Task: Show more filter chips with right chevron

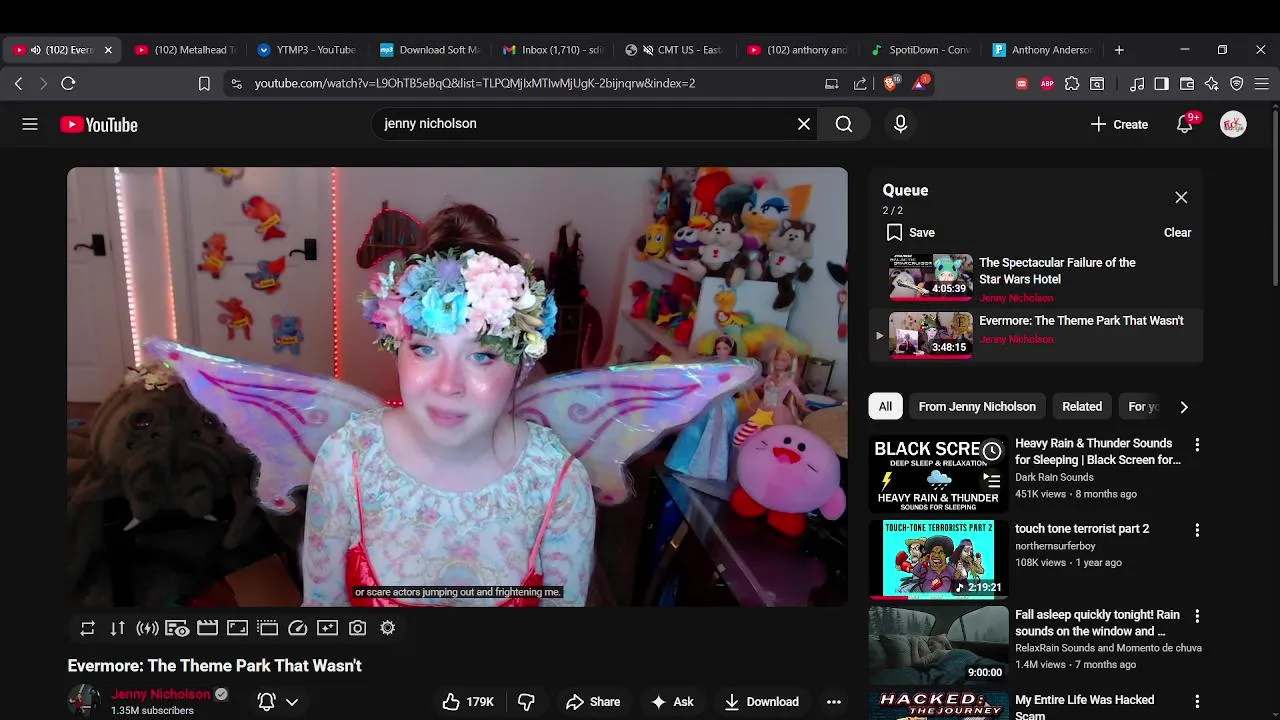Action: [x=1184, y=407]
